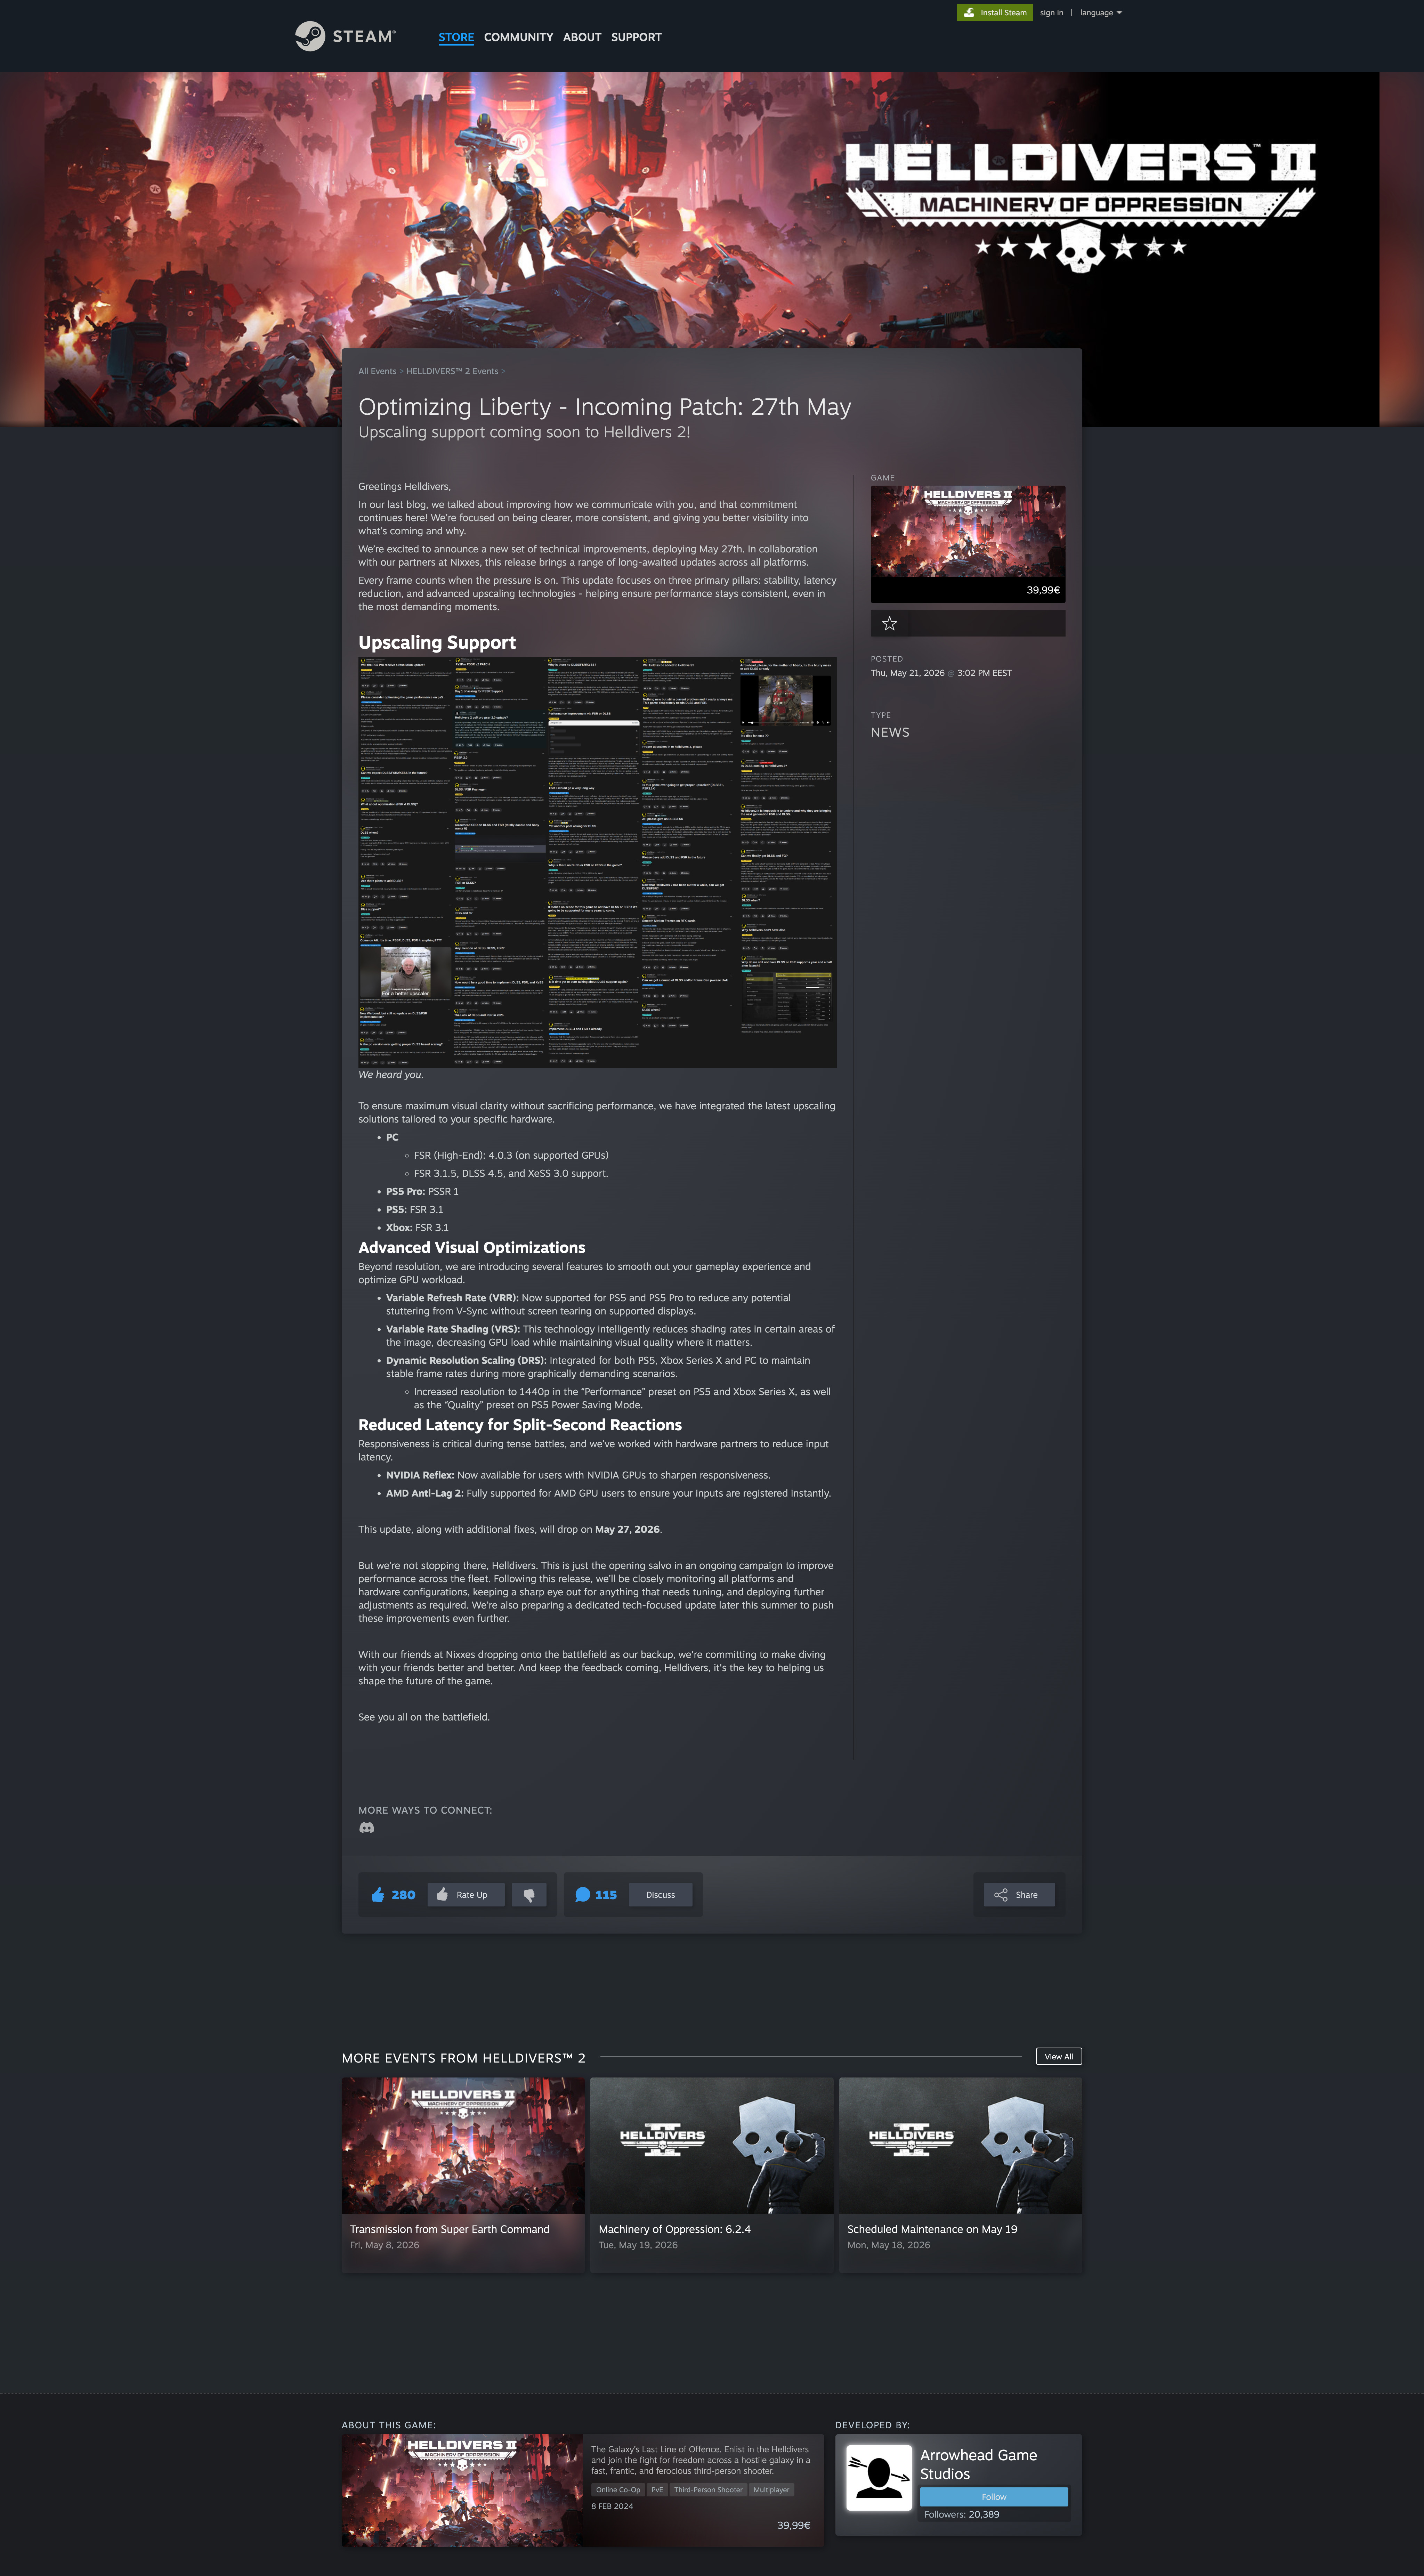
Task: Click the sign in link
Action: click(x=1051, y=13)
